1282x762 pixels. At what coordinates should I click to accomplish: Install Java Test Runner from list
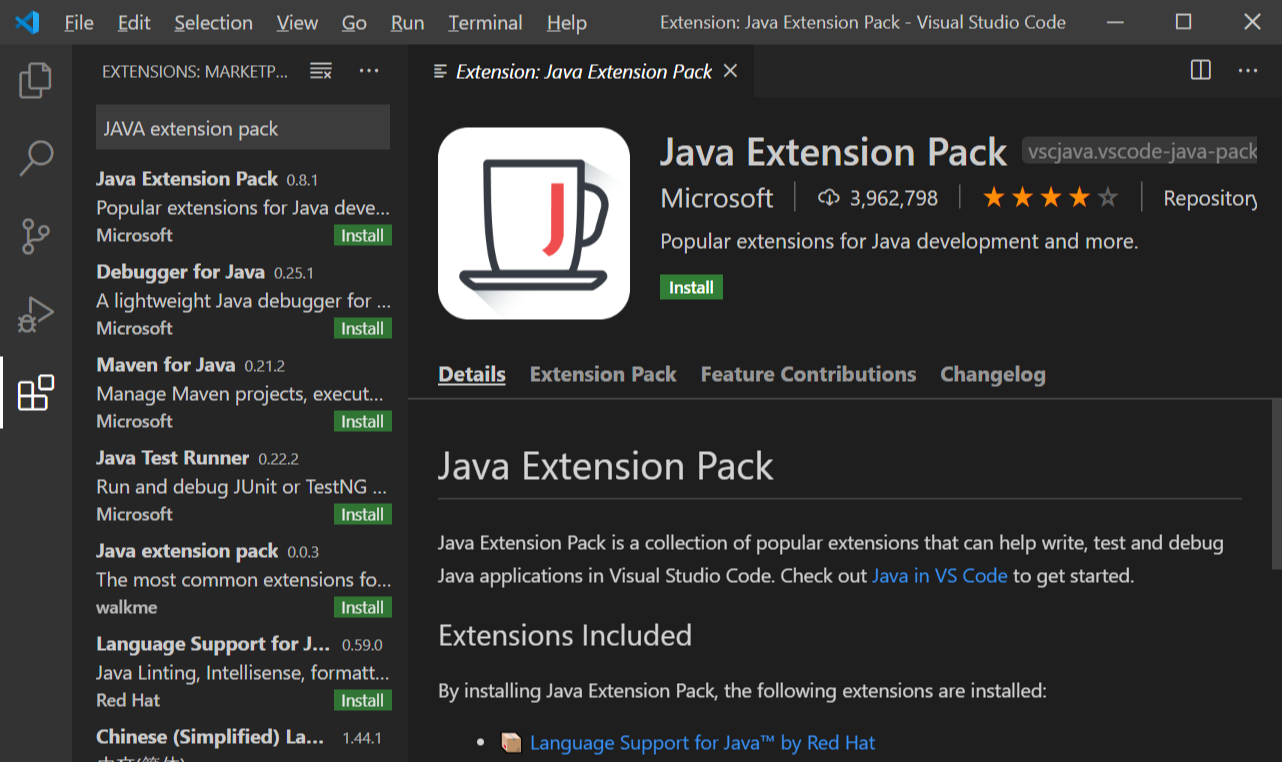tap(362, 515)
